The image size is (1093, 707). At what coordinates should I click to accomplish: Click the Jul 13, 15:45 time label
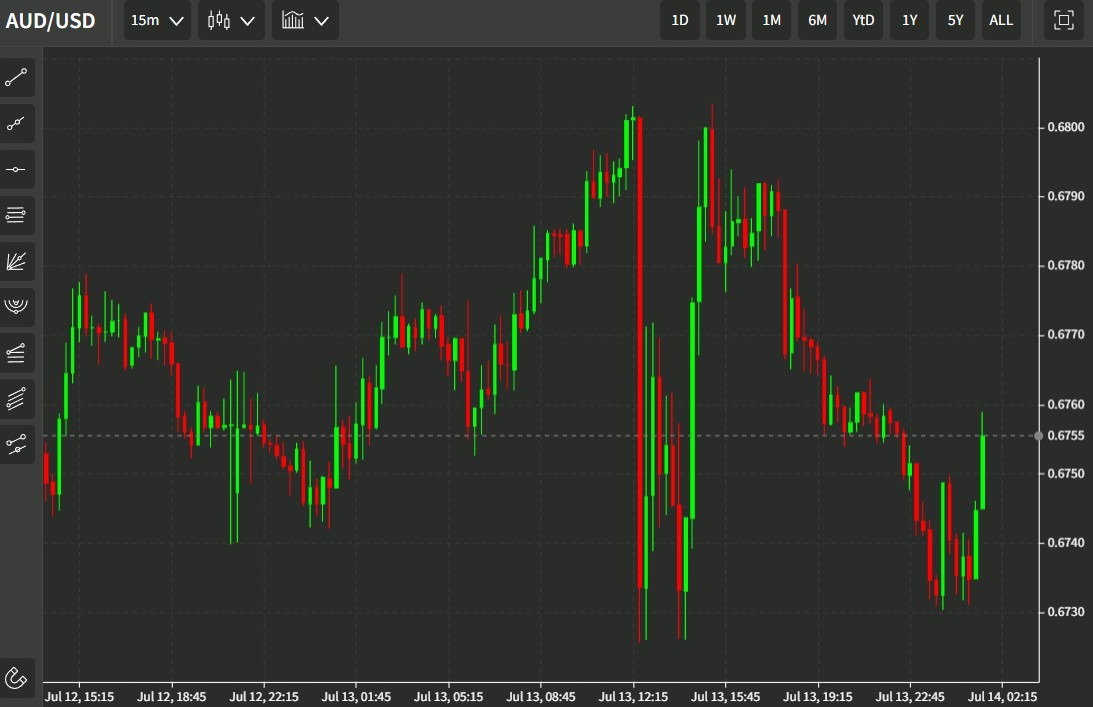[726, 697]
